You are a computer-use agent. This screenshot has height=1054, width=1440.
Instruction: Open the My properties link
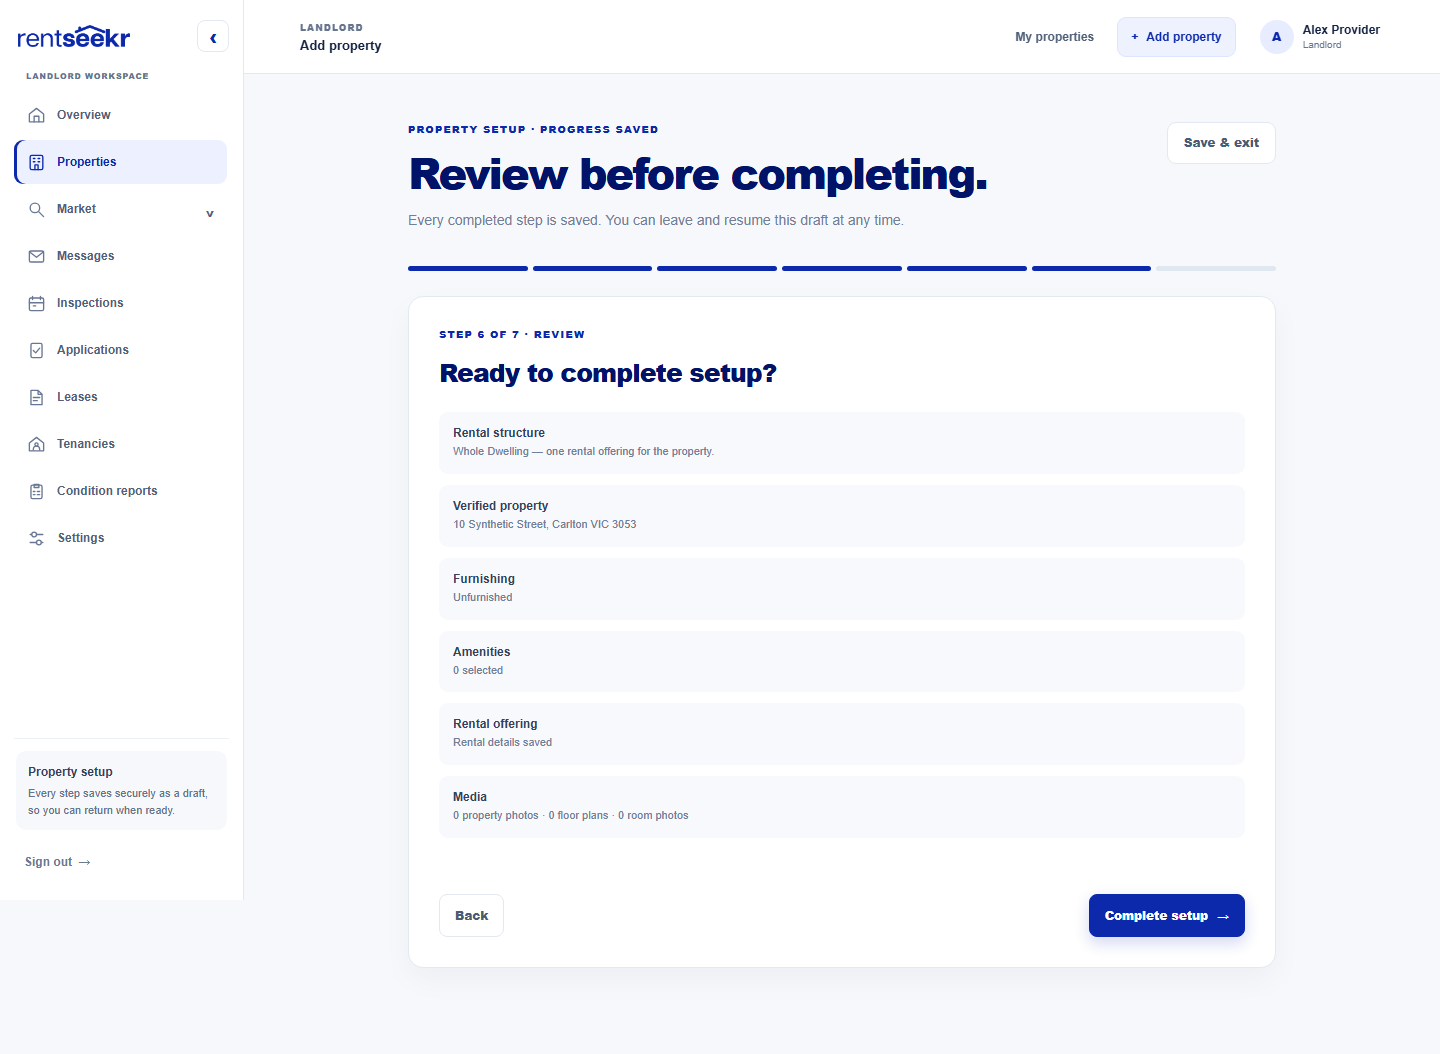(1054, 37)
